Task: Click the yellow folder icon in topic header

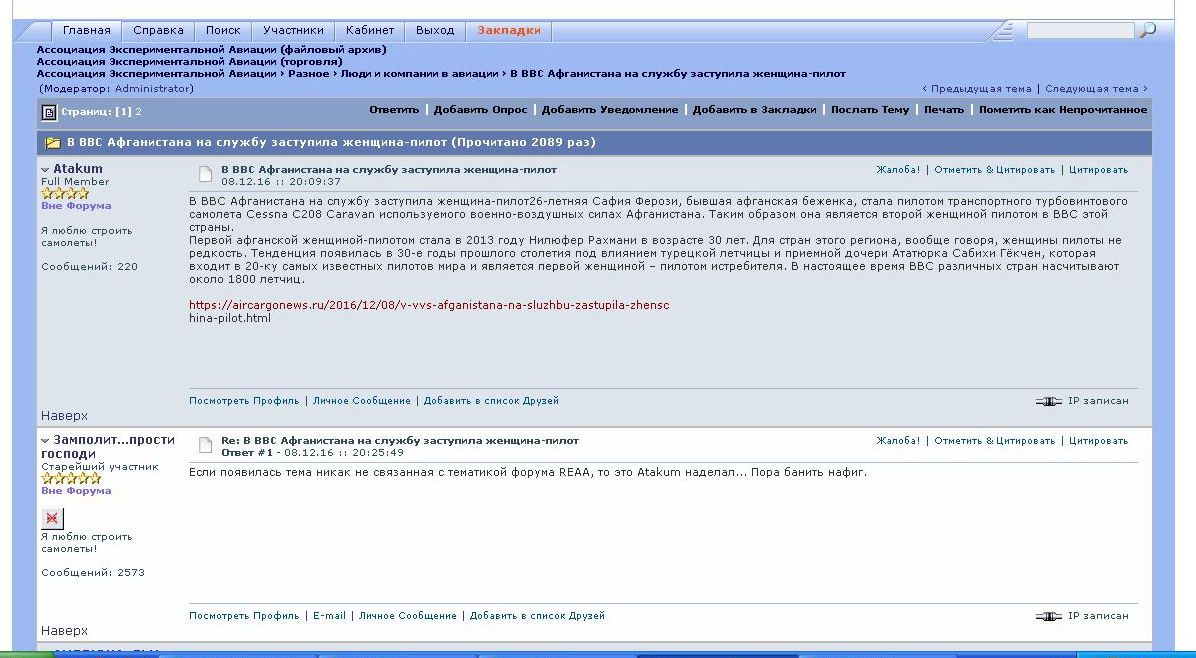Action: [x=53, y=143]
